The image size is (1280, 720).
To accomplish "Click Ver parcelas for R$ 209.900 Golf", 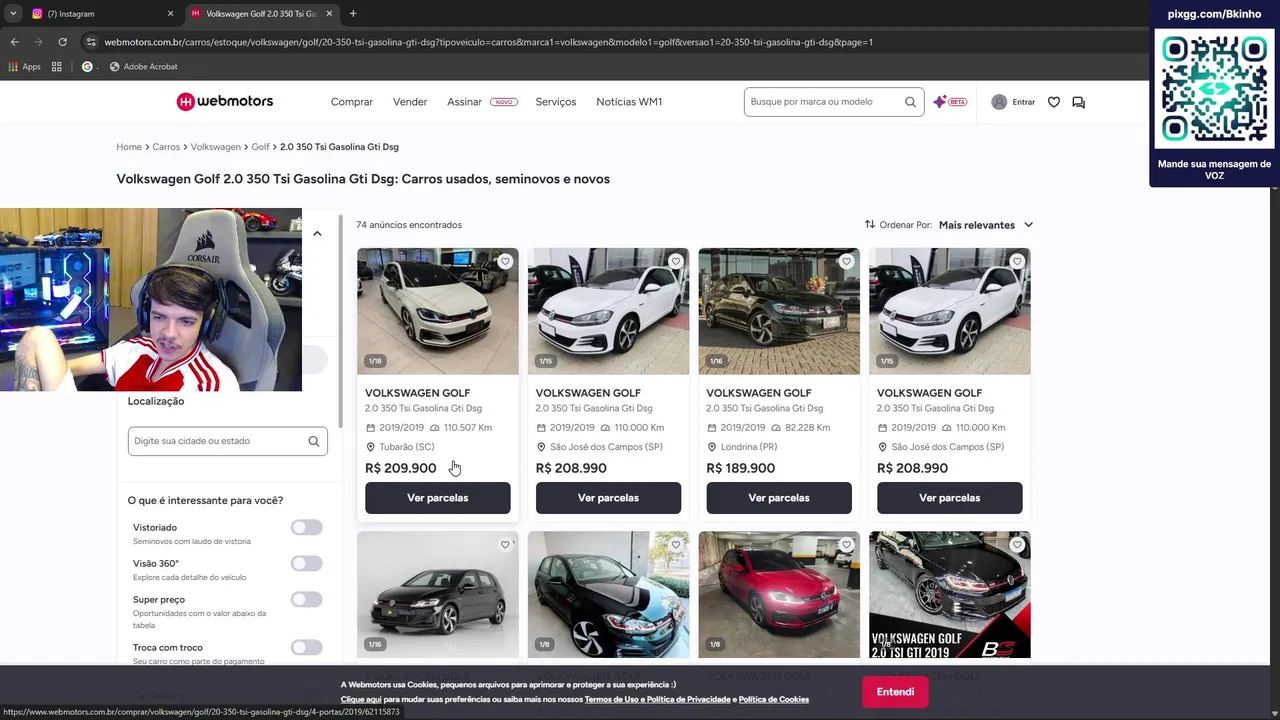I will pos(437,498).
